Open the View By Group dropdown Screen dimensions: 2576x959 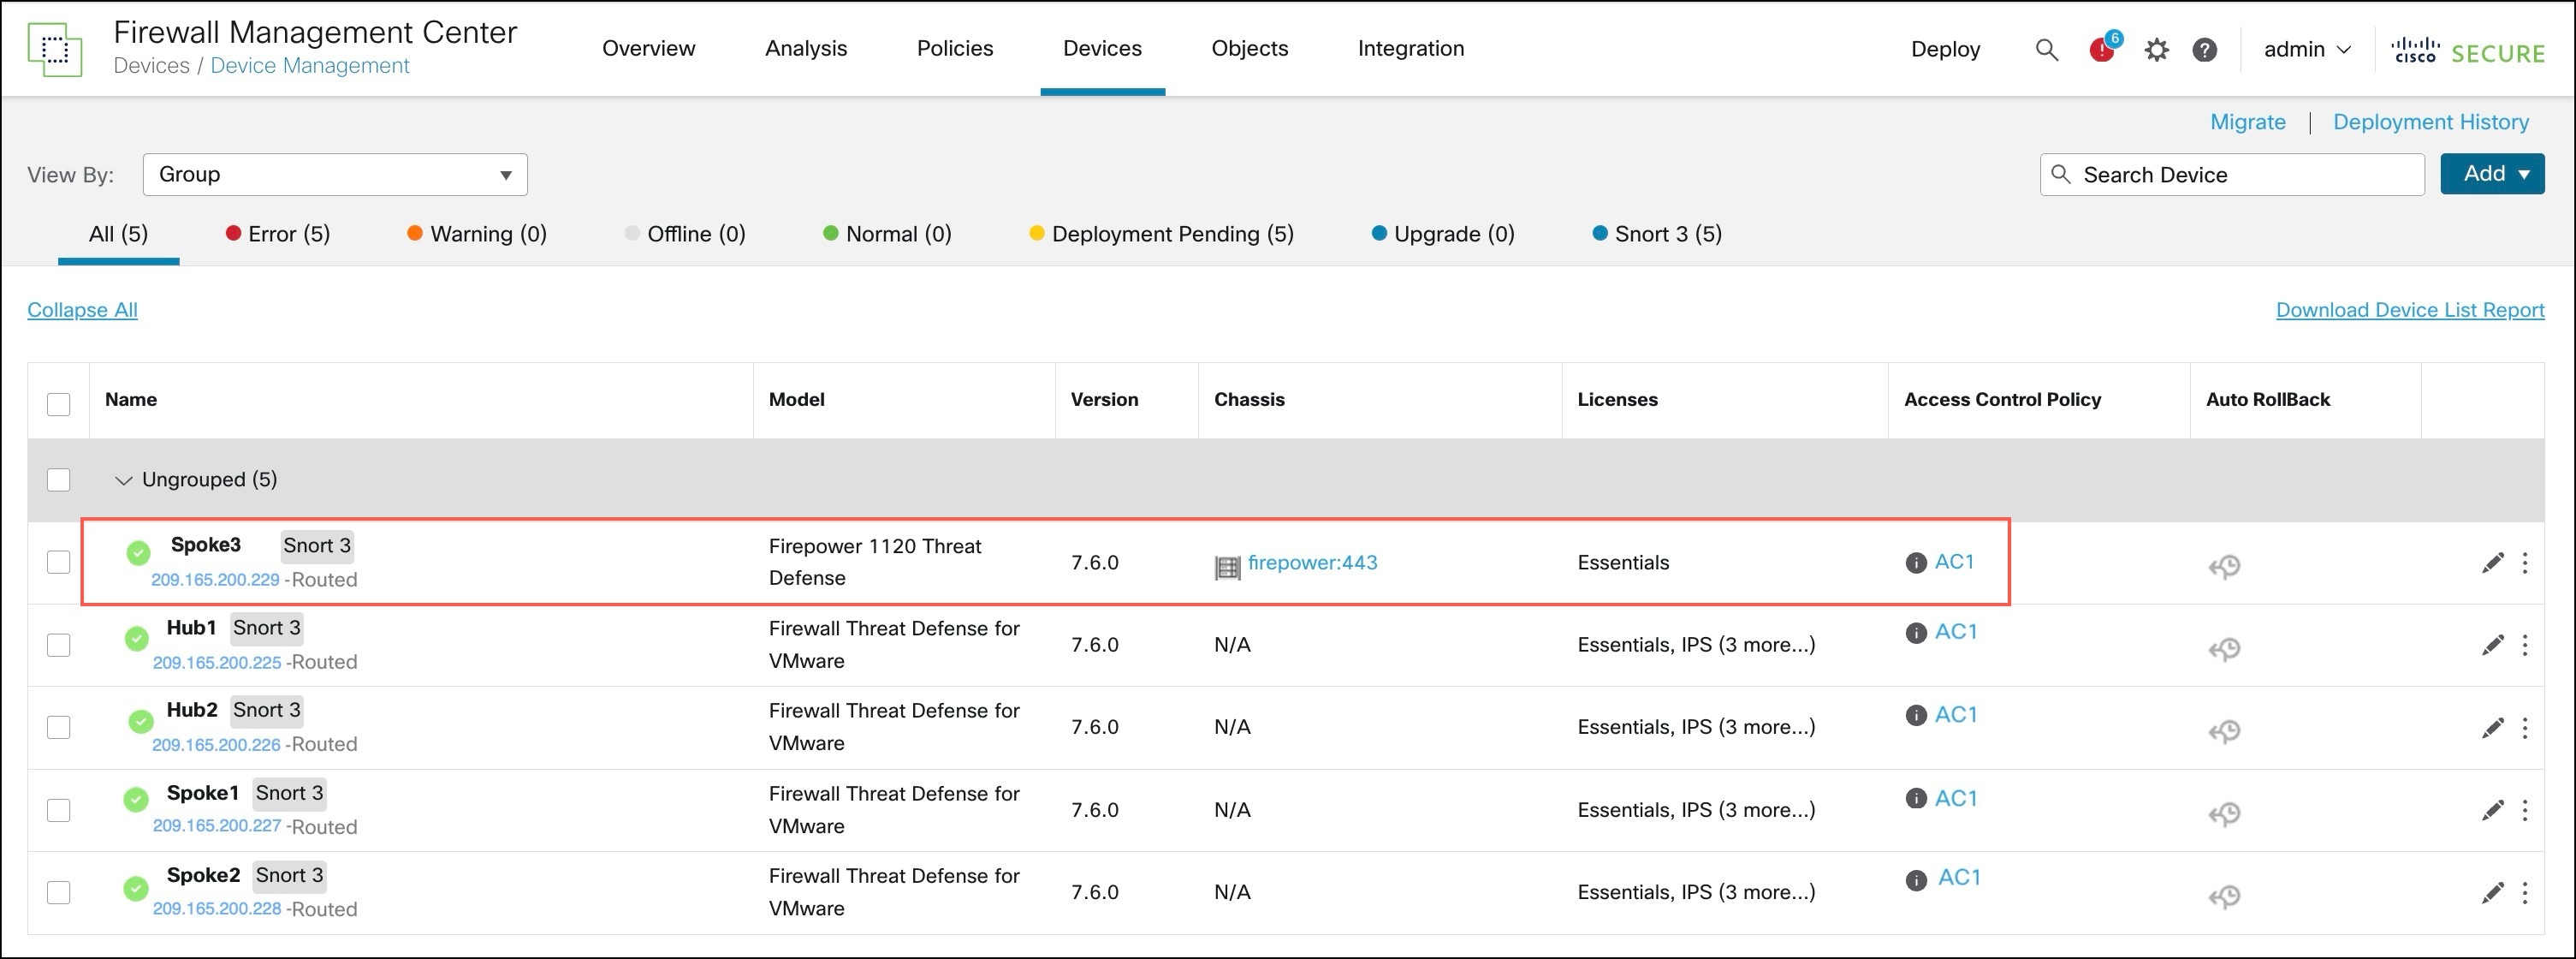tap(335, 174)
